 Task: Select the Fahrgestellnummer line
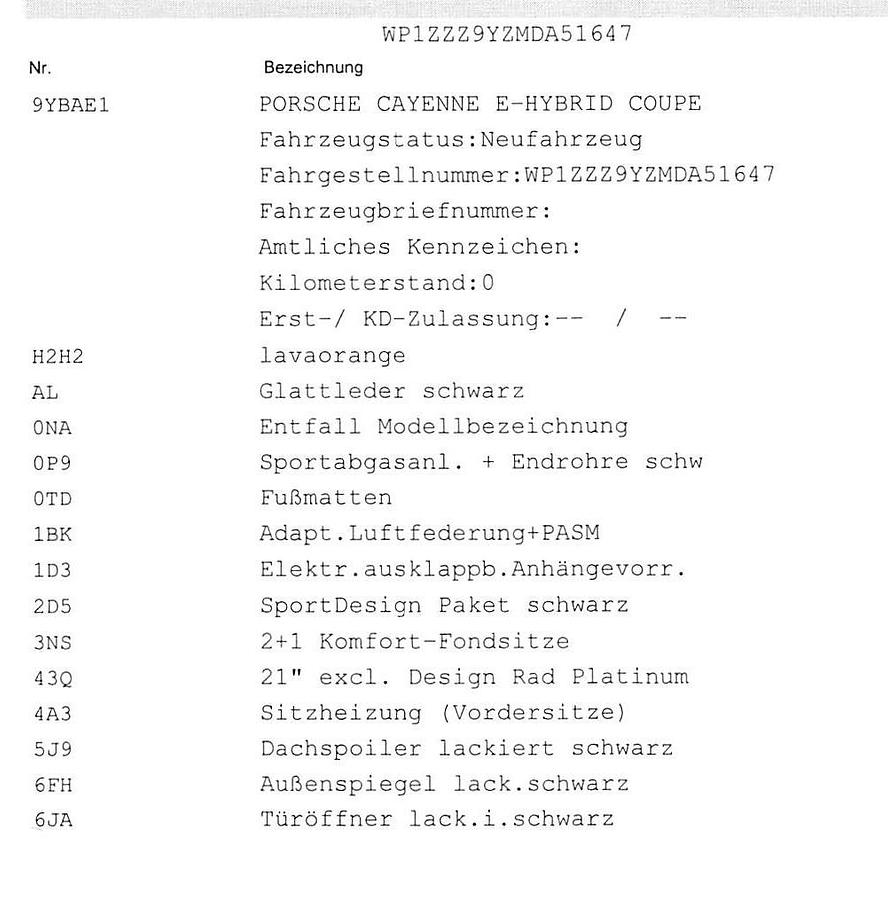click(516, 175)
